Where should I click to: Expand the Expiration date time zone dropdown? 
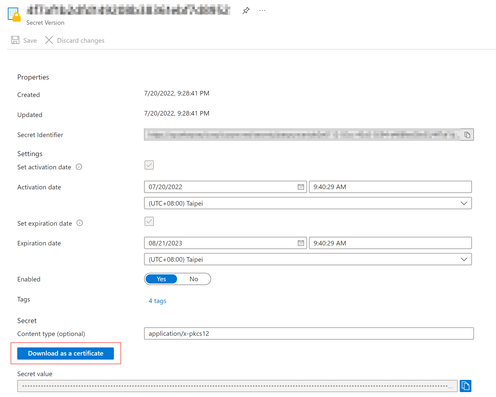pyautogui.click(x=308, y=259)
